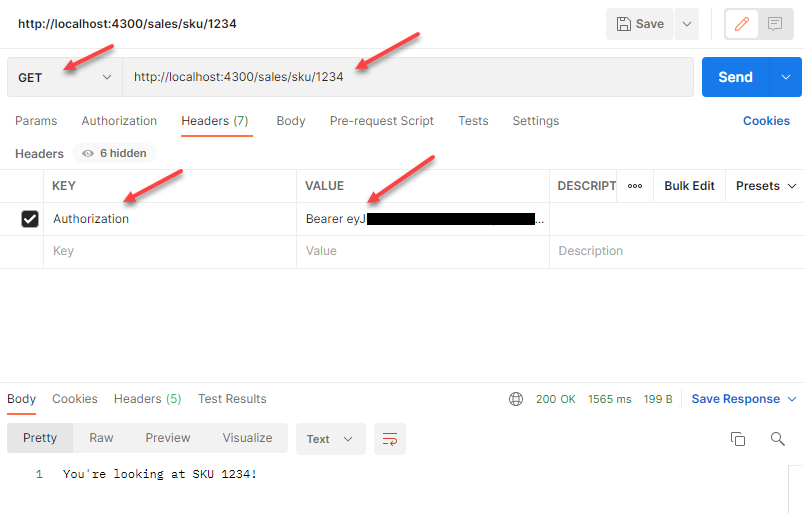Click the pencil edit icon
Image resolution: width=804 pixels, height=513 pixels.
click(741, 24)
